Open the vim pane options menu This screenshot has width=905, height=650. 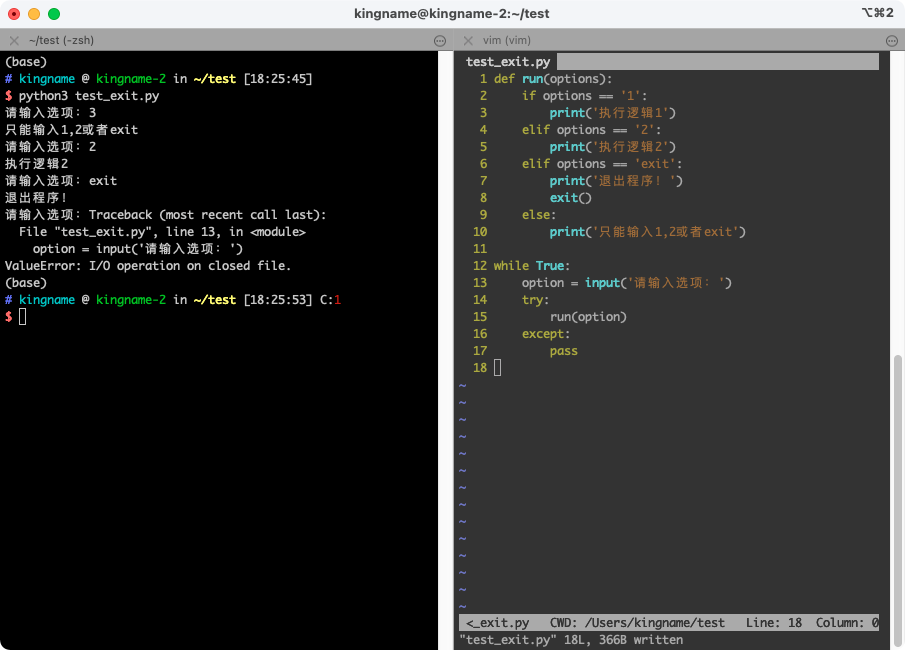pos(894,41)
